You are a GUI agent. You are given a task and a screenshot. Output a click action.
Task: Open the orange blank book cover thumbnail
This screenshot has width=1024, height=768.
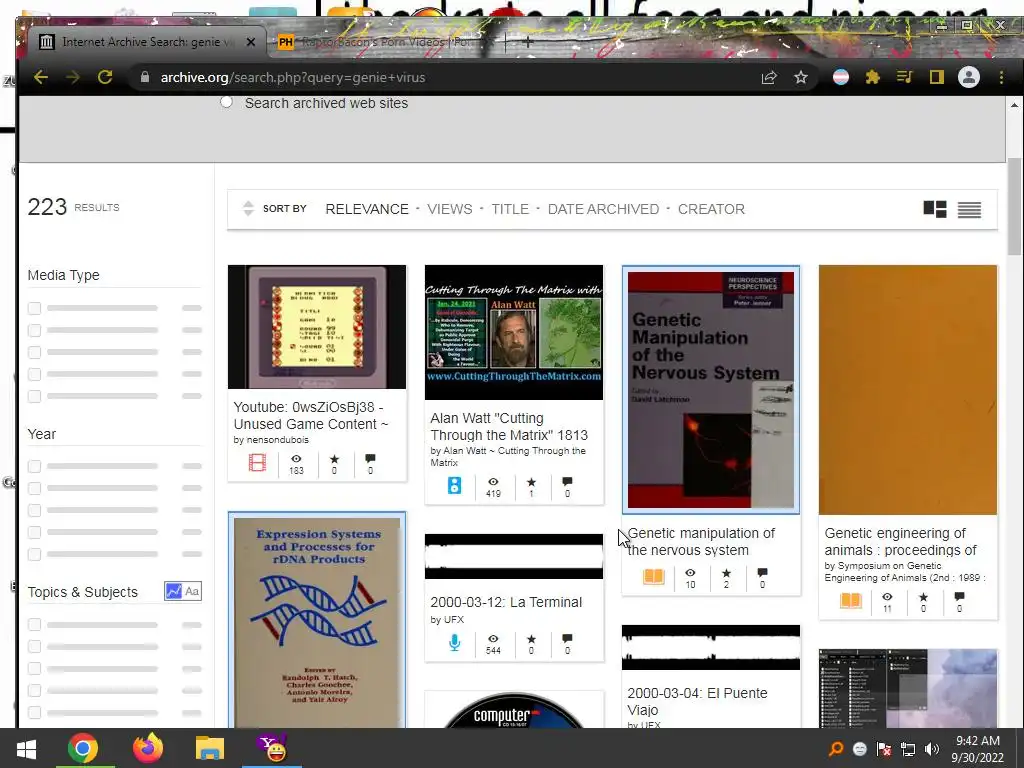908,390
